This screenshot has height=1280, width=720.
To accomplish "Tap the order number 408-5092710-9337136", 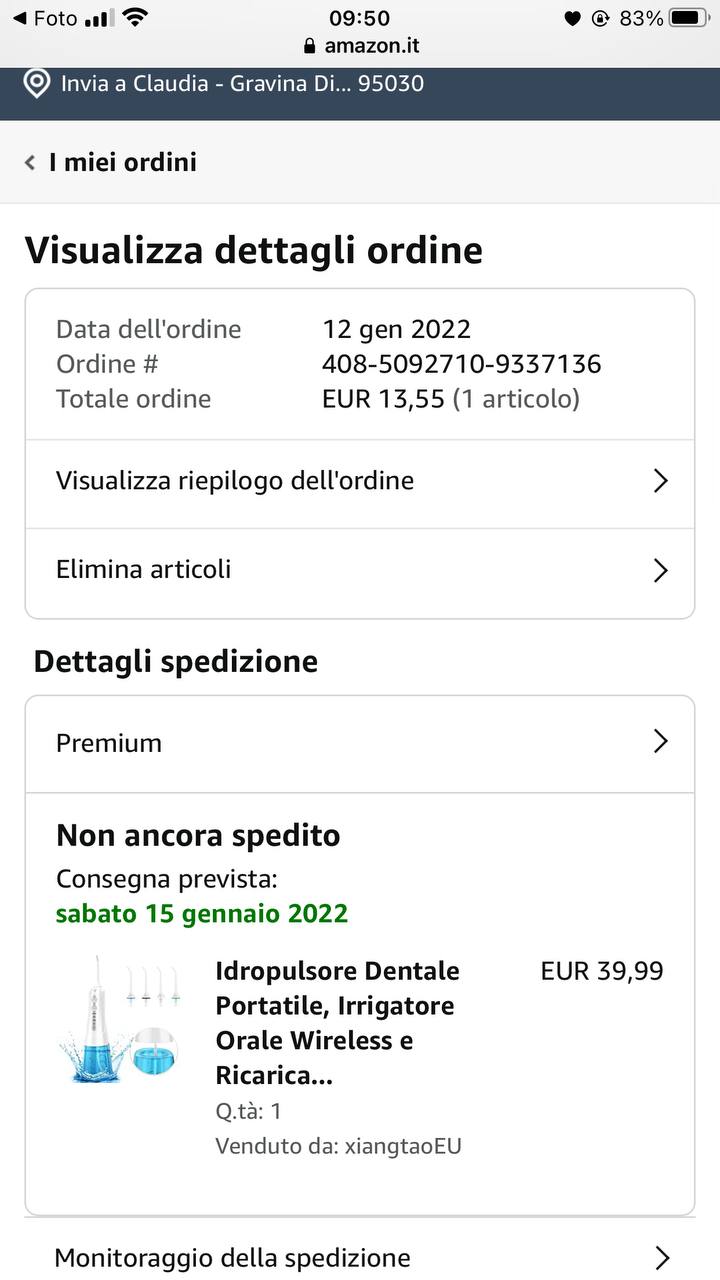I will coord(462,364).
